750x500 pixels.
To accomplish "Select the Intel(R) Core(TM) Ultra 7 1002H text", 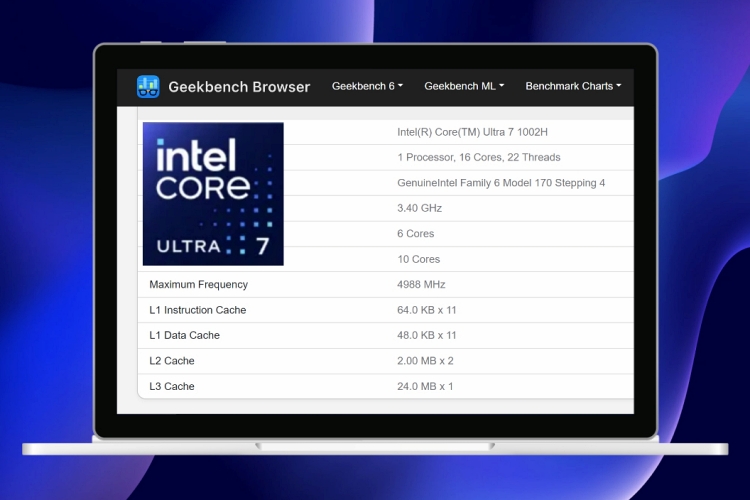I will pos(472,132).
